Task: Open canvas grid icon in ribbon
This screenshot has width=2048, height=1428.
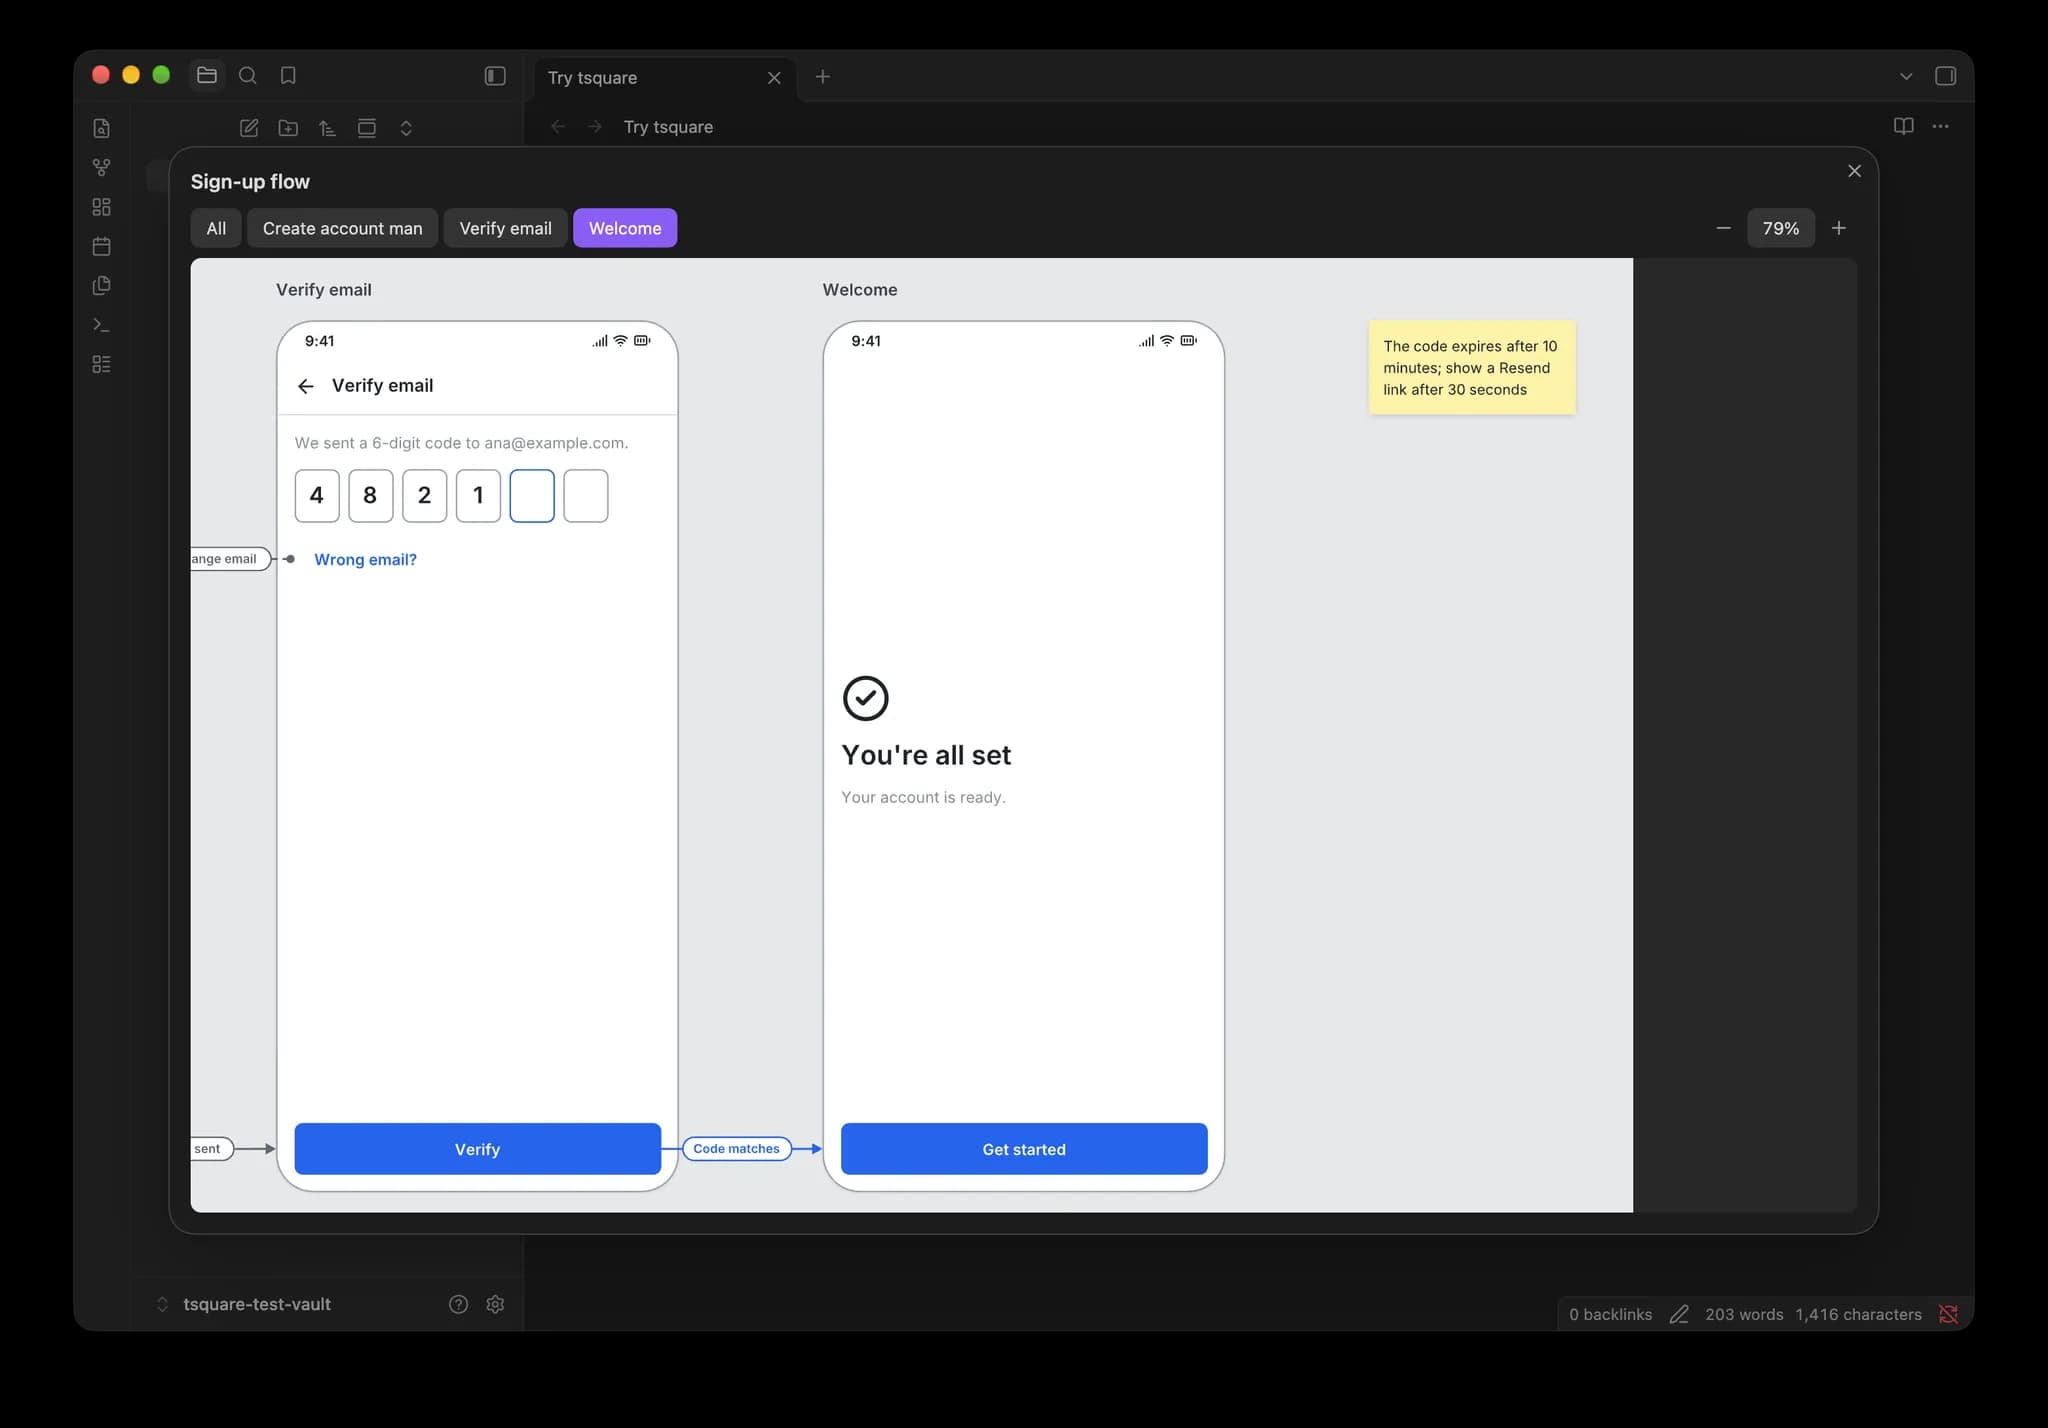Action: coord(101,207)
